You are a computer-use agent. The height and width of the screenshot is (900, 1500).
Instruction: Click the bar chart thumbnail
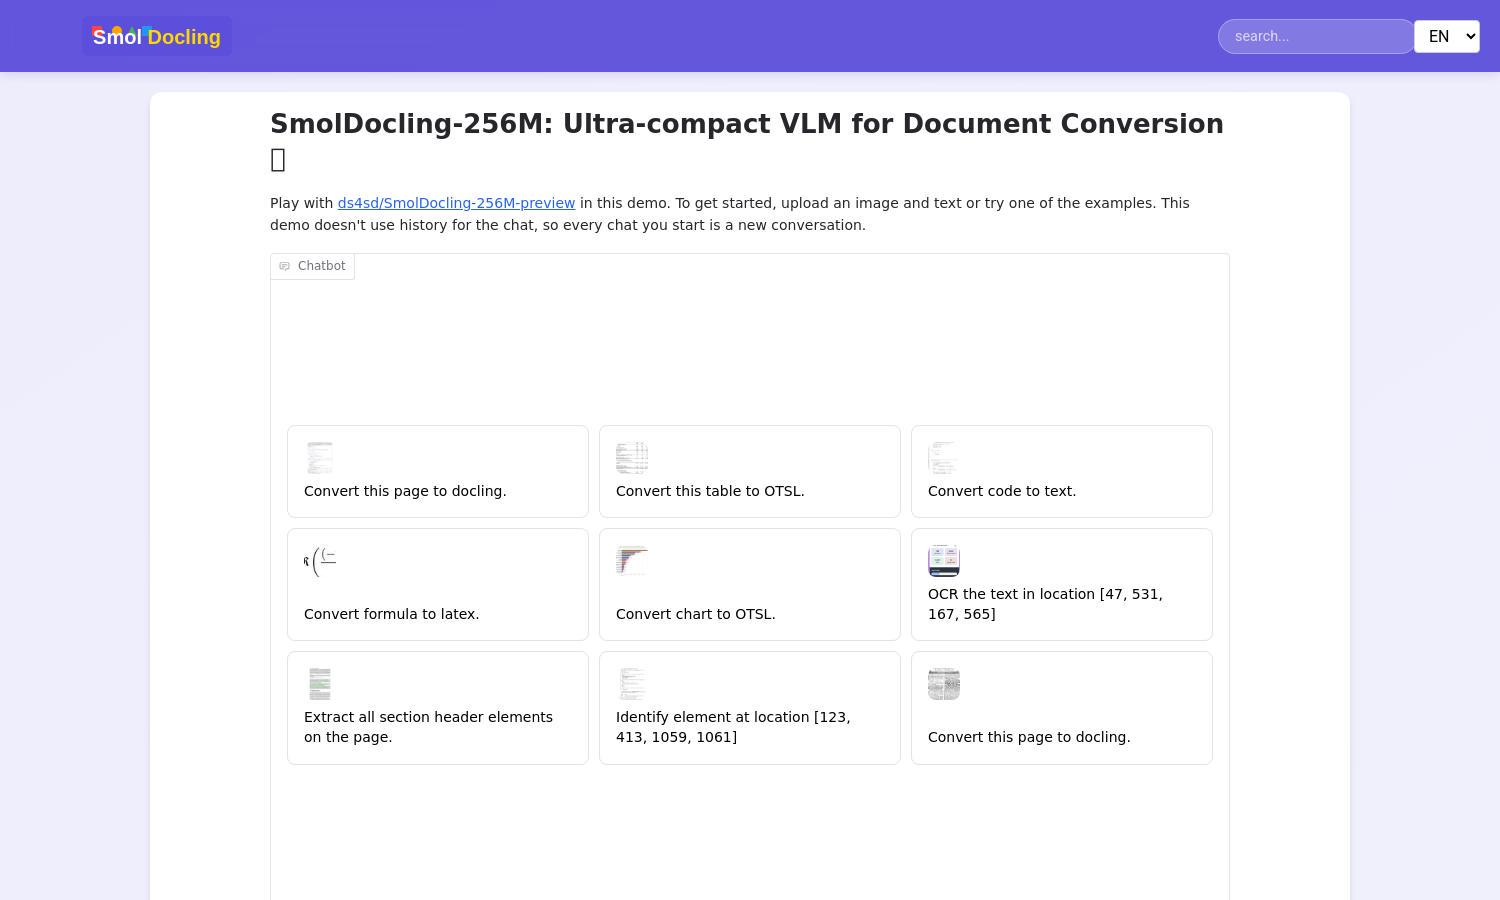click(x=632, y=561)
